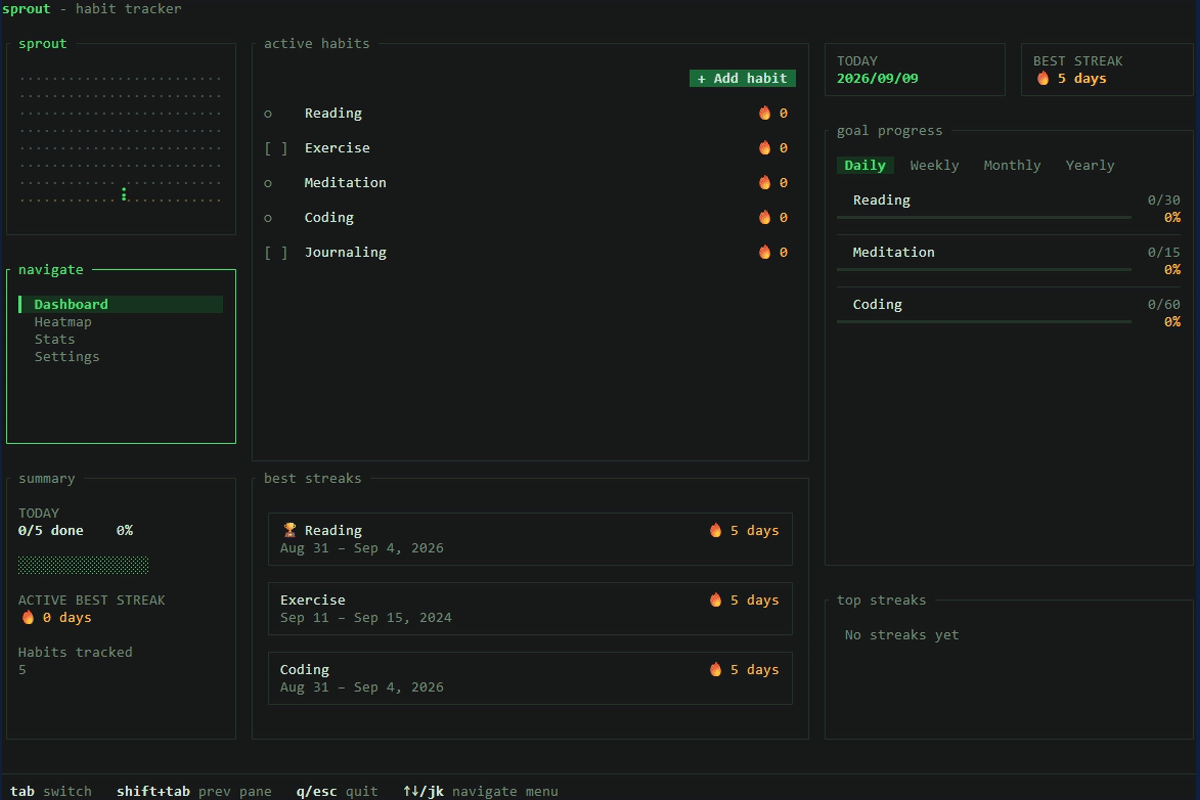
Task: Toggle the Reading habit circle marker
Action: pos(268,114)
